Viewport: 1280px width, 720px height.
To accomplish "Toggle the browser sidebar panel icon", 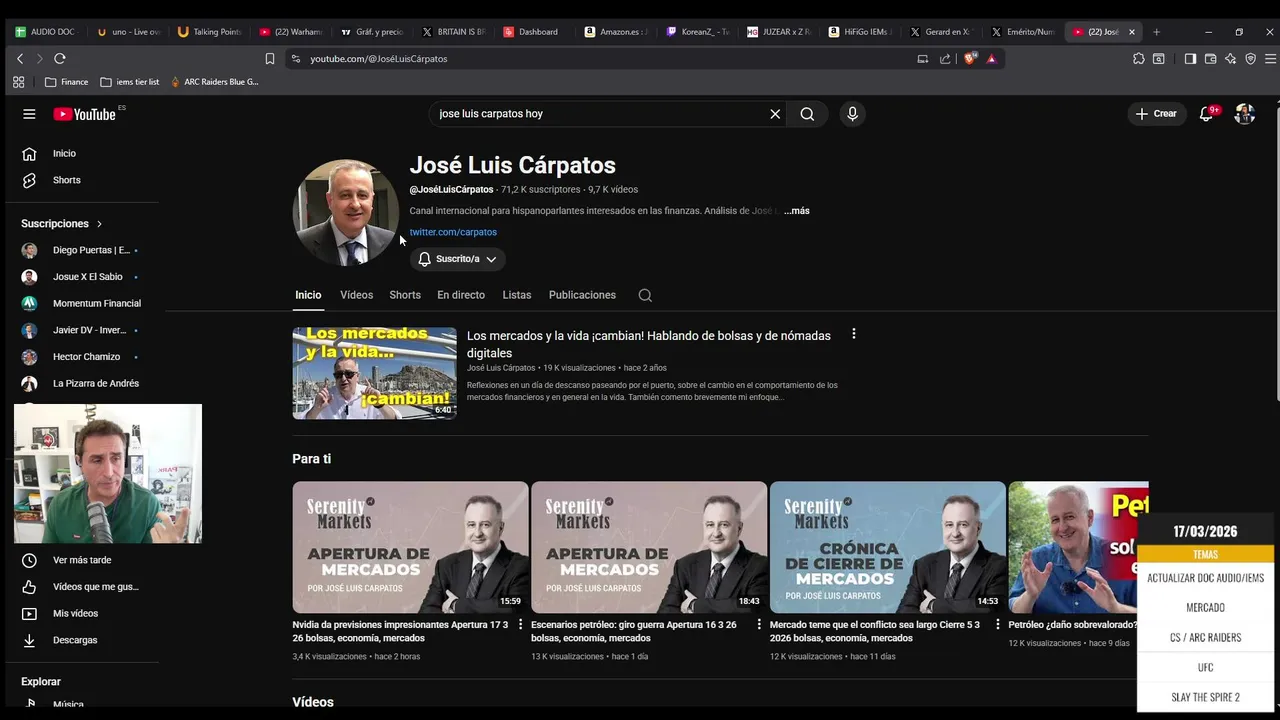I will 1190,59.
